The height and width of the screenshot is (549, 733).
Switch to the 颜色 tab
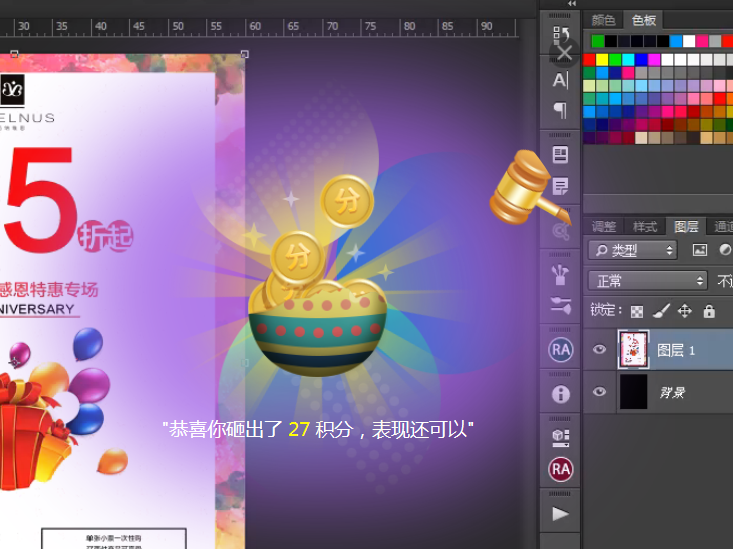[603, 20]
